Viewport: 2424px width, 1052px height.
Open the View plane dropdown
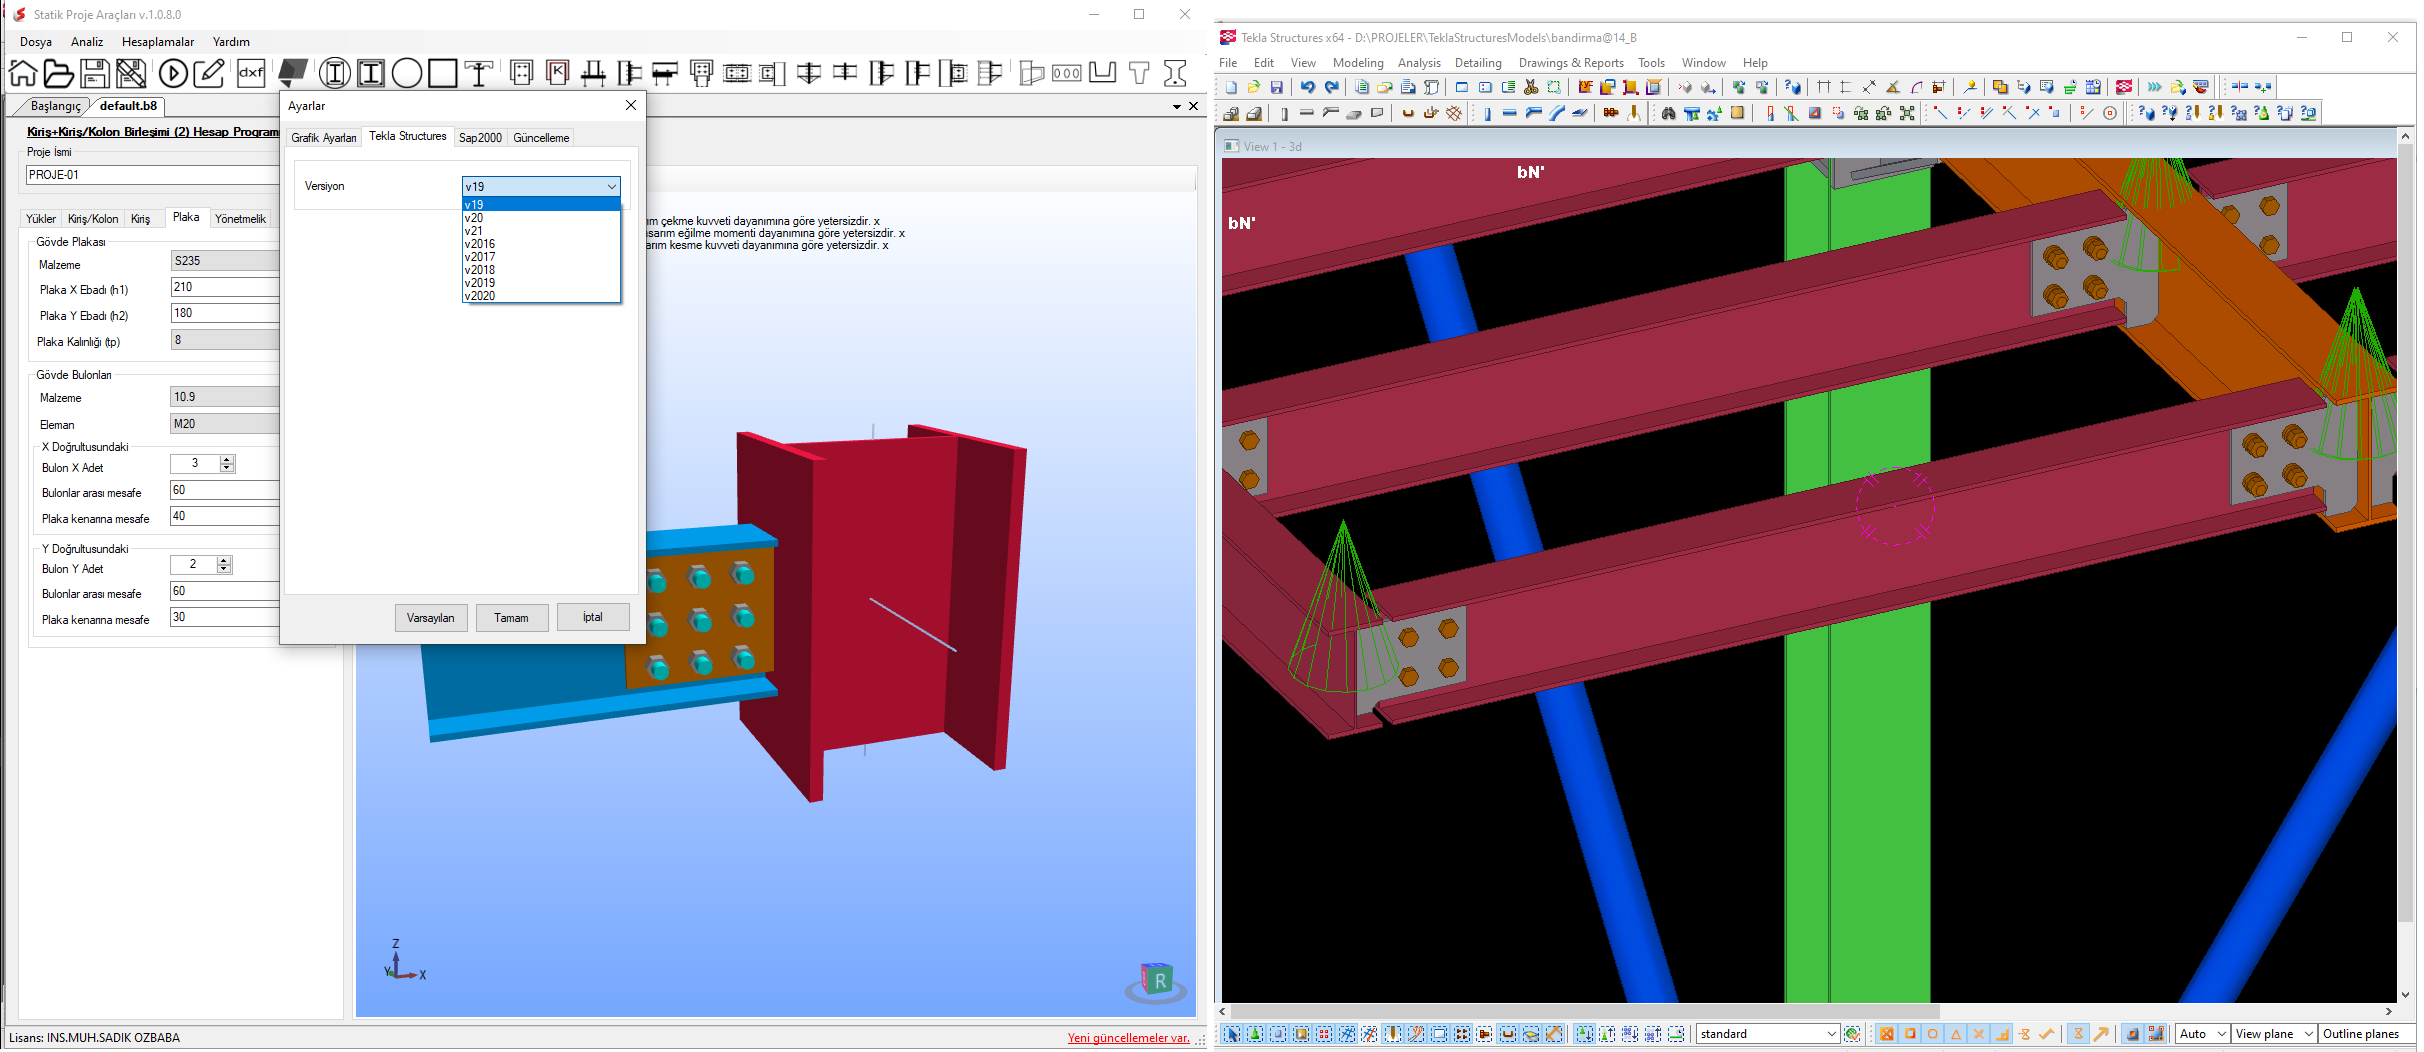(2273, 1034)
